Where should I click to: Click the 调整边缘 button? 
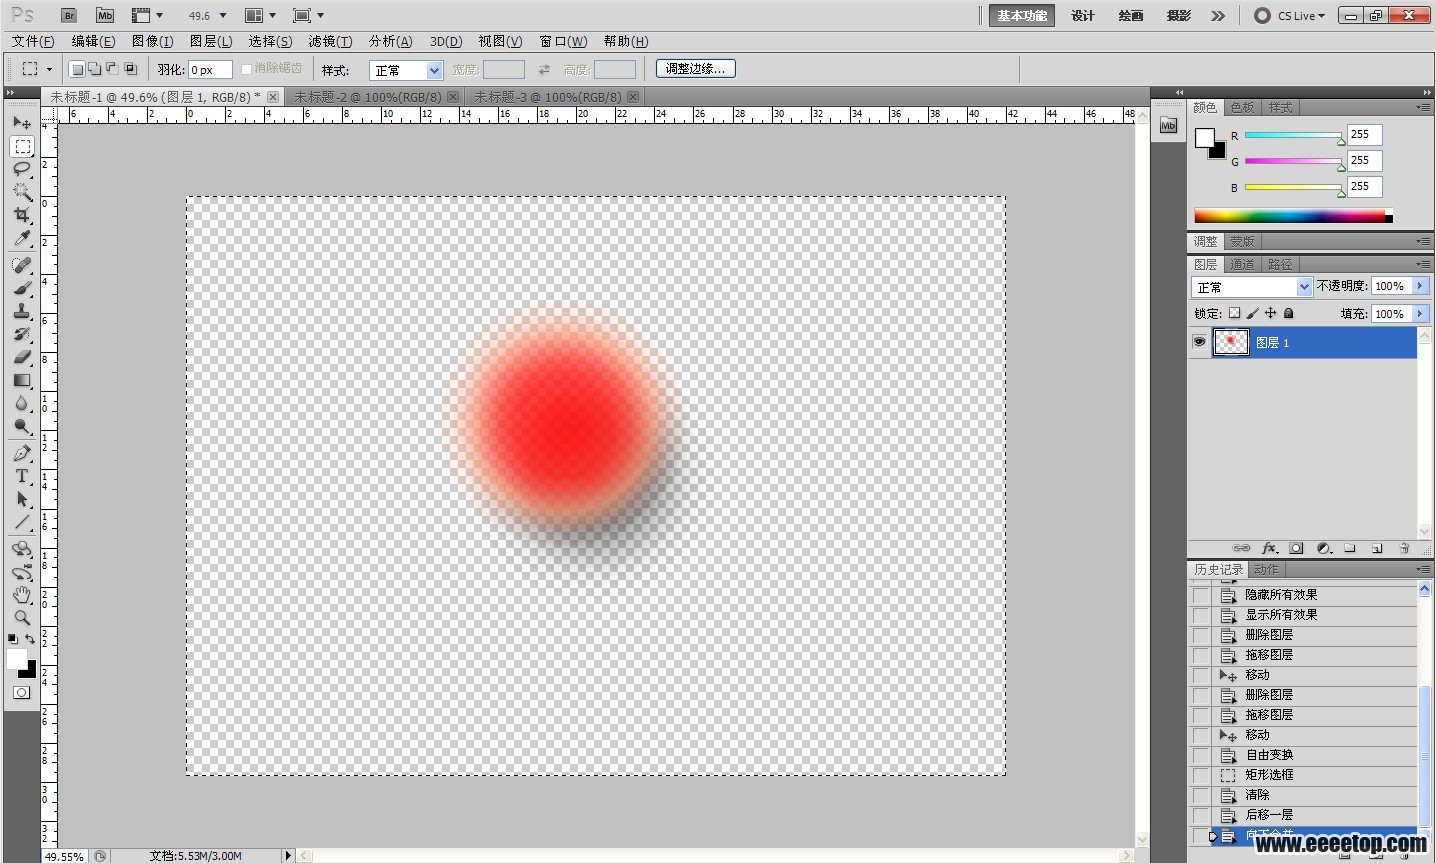pos(696,68)
